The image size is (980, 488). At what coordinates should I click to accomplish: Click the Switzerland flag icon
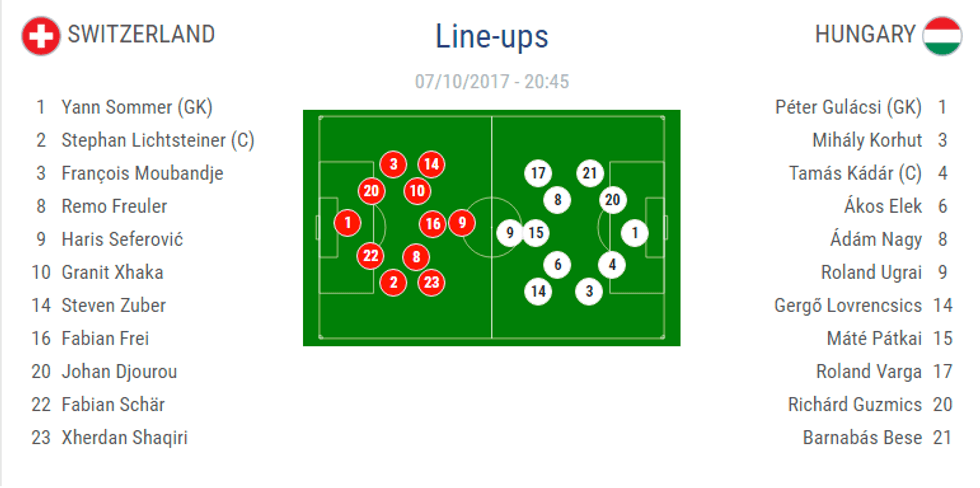tap(41, 36)
